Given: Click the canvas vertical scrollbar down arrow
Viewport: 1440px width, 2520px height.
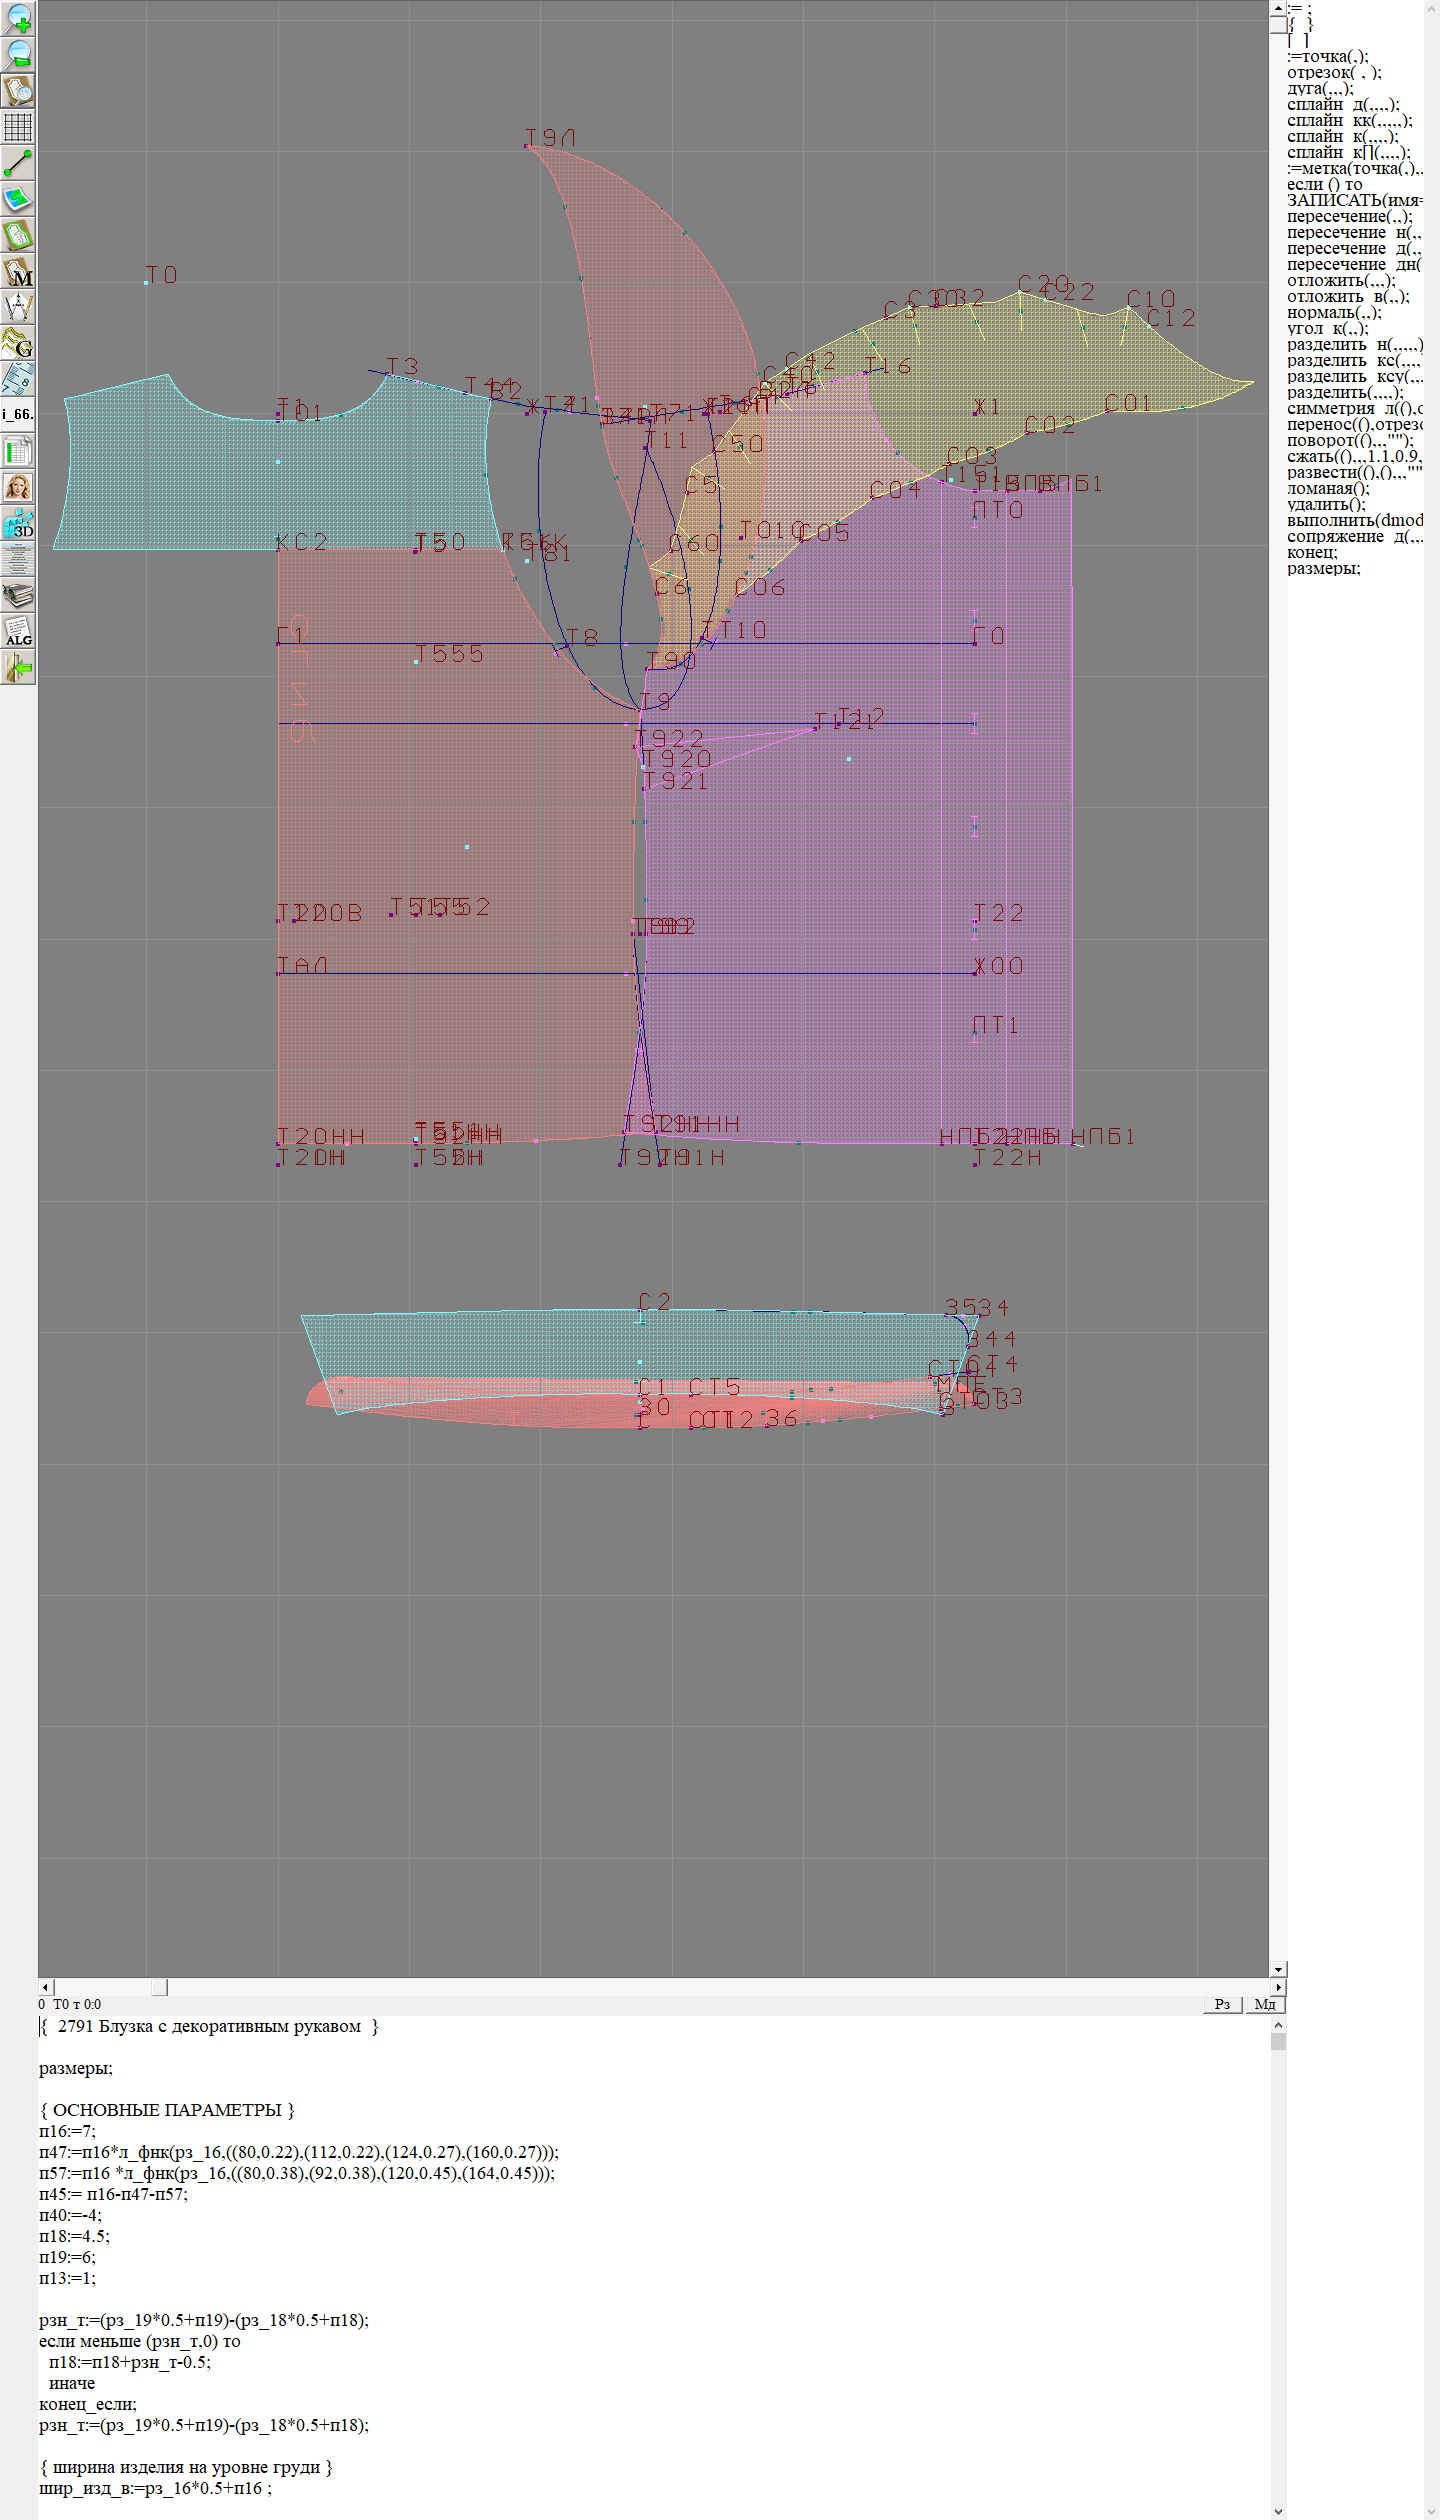Looking at the screenshot, I should (1278, 1969).
